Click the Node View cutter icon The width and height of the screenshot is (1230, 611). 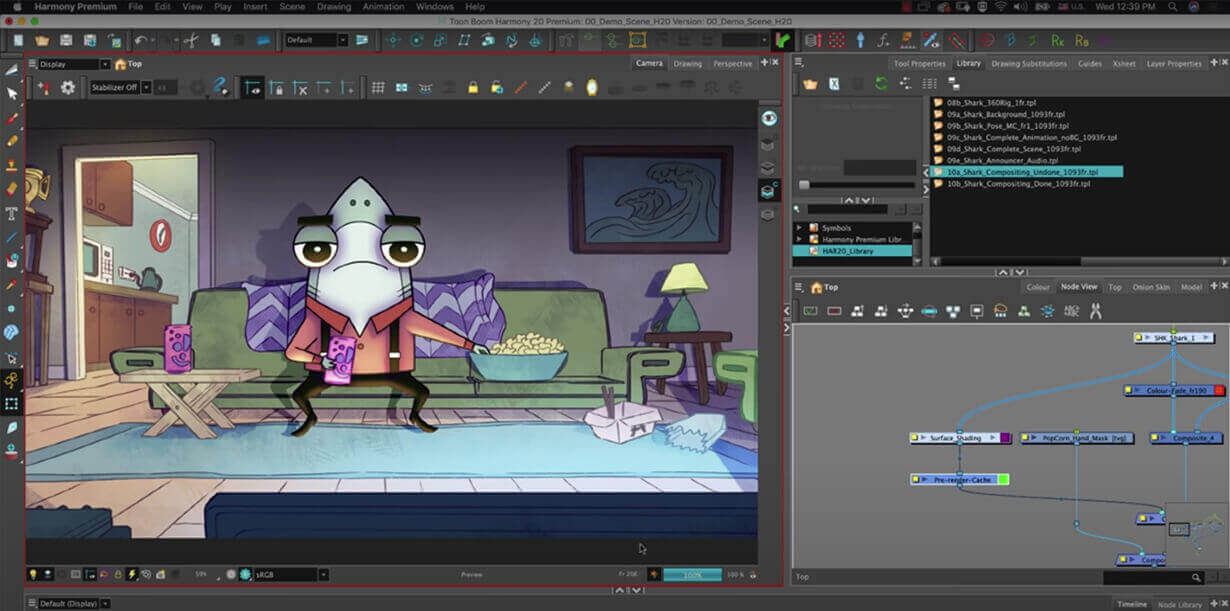[x=1095, y=311]
